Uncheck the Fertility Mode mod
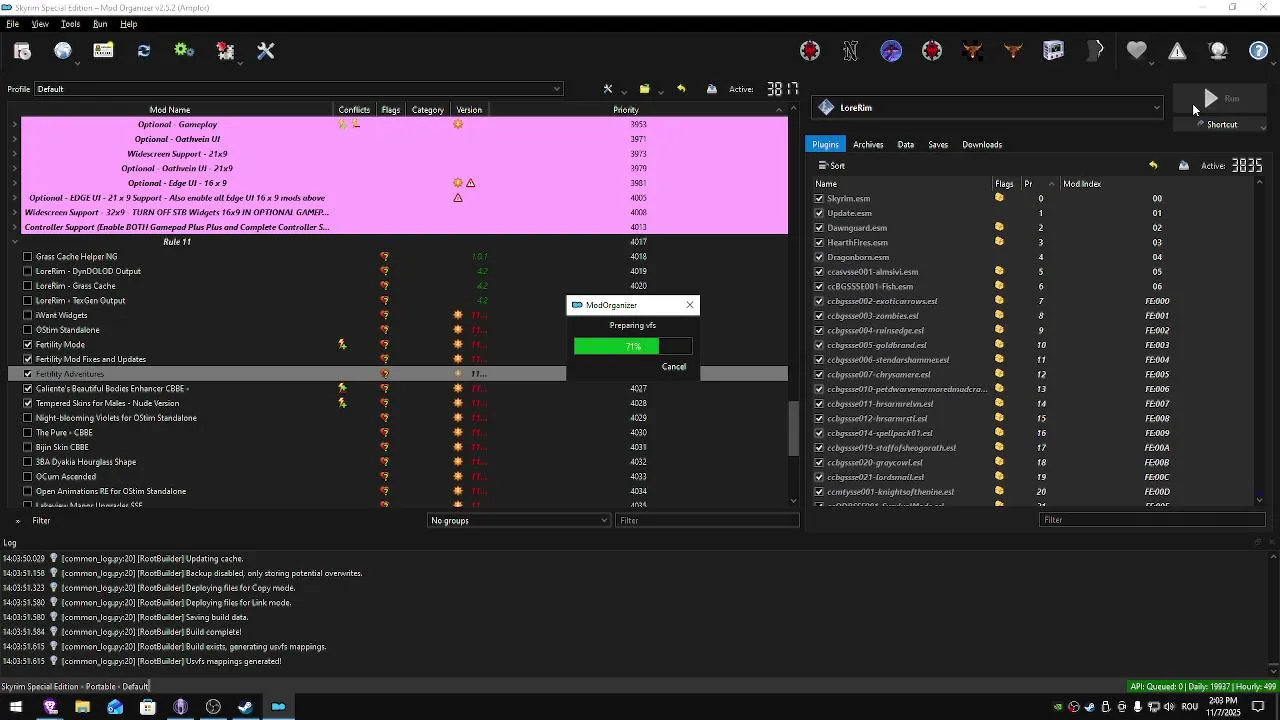This screenshot has width=1280, height=720. (28, 345)
